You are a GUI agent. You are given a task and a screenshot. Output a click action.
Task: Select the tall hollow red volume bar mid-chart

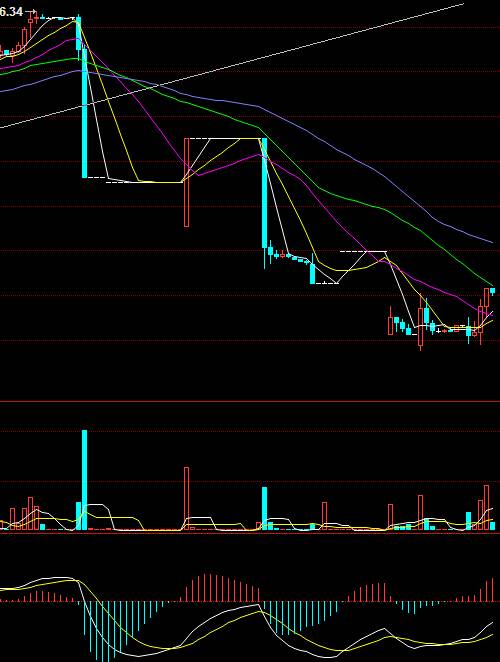(186, 498)
